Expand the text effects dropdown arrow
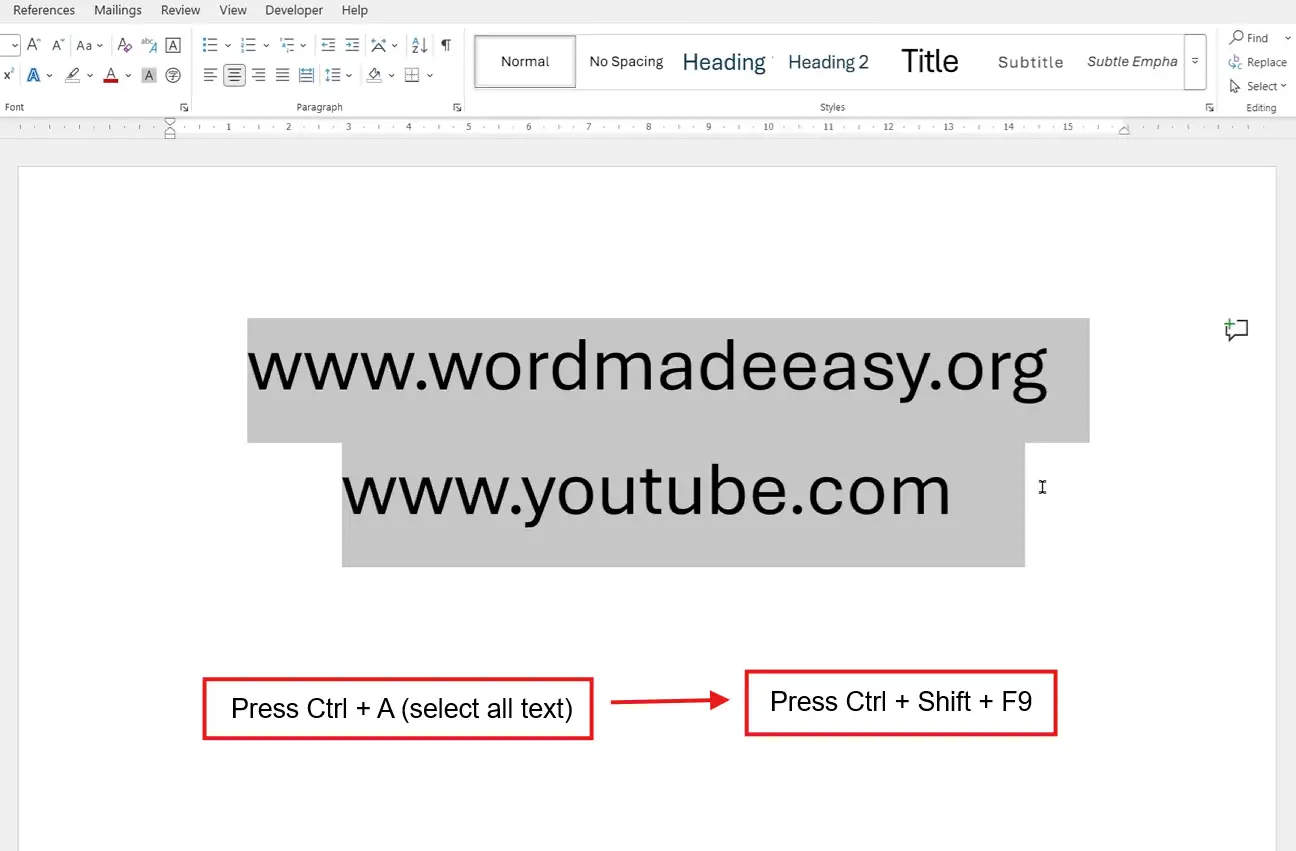 point(50,75)
